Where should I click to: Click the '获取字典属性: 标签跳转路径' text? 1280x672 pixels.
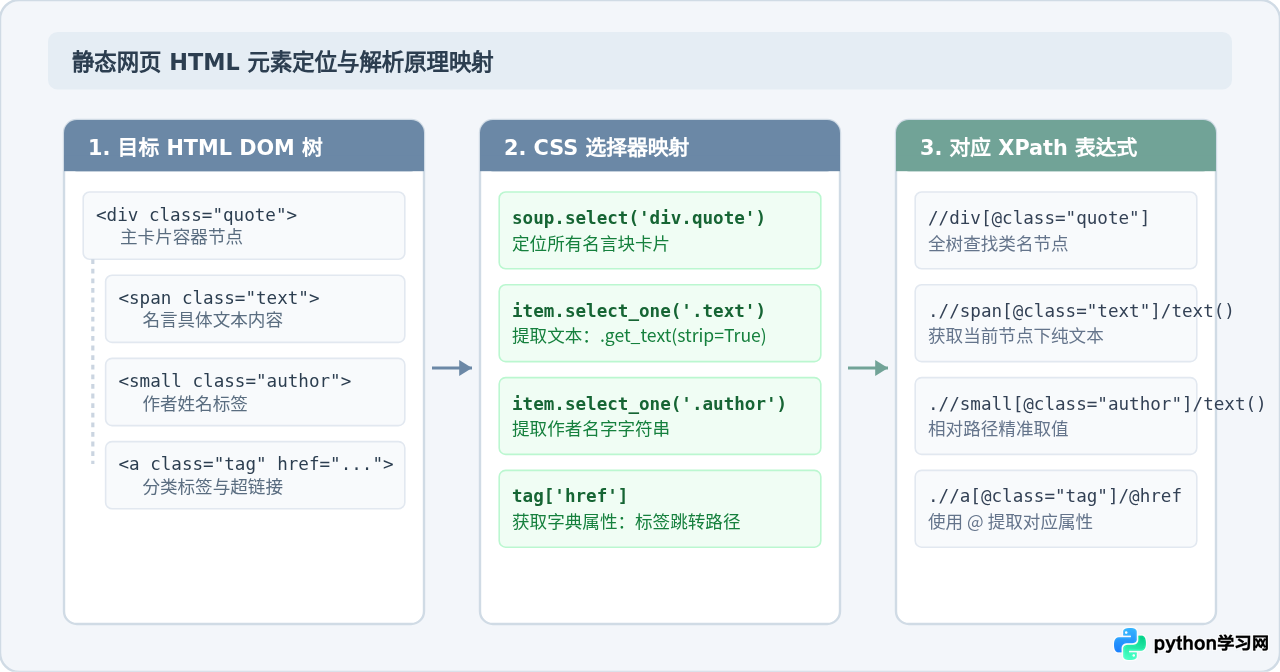tap(626, 522)
